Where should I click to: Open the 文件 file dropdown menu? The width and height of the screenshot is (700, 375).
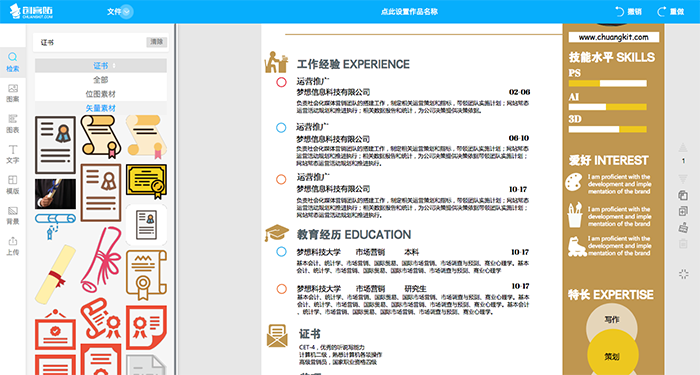point(120,12)
